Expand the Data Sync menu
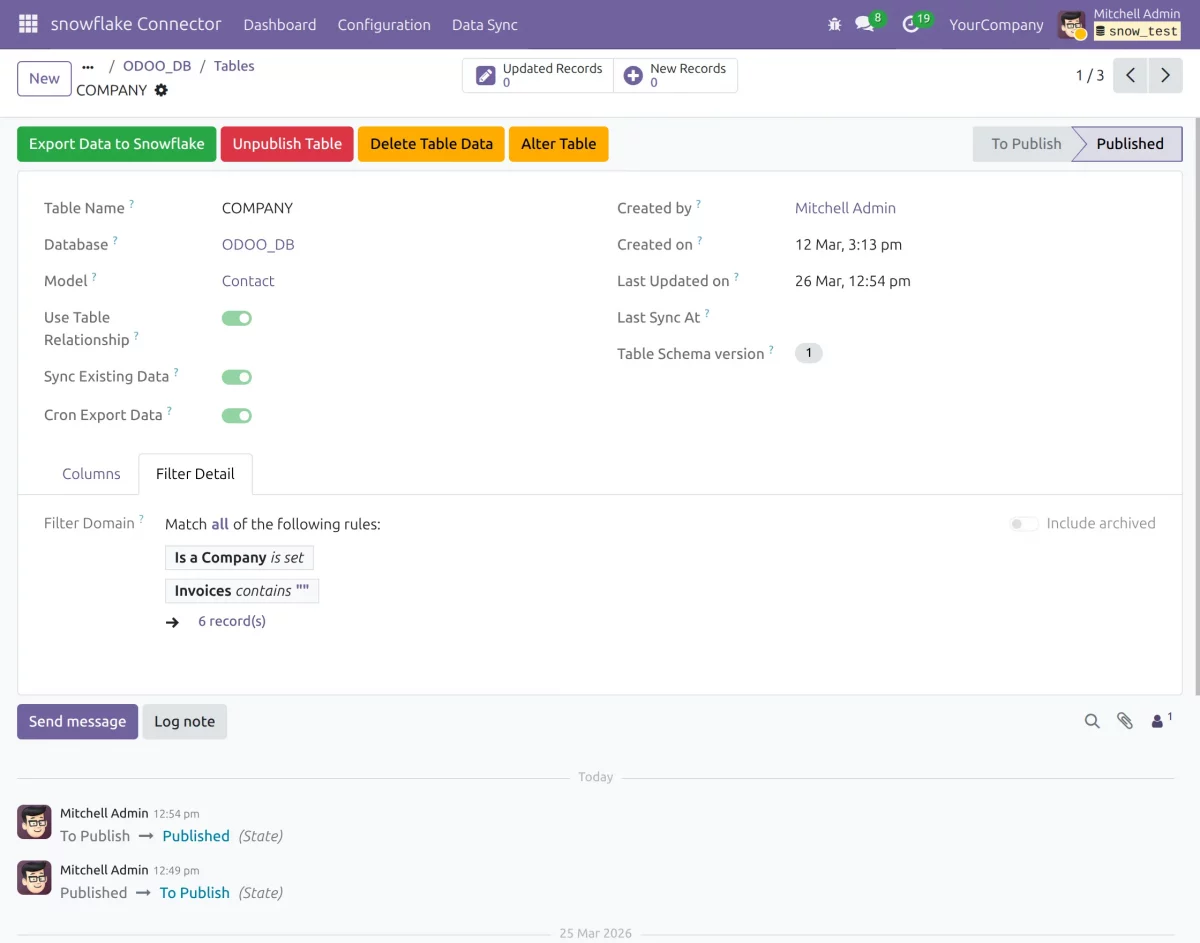This screenshot has width=1200, height=943. pyautogui.click(x=485, y=25)
